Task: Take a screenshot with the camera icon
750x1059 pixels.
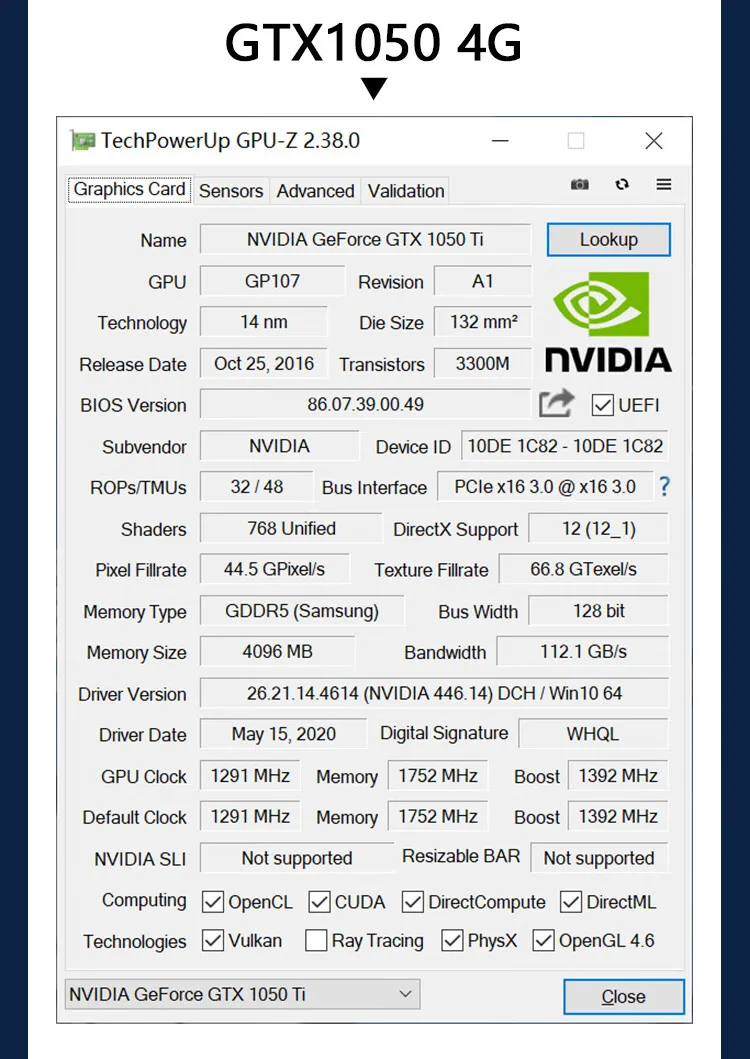Action: (580, 184)
